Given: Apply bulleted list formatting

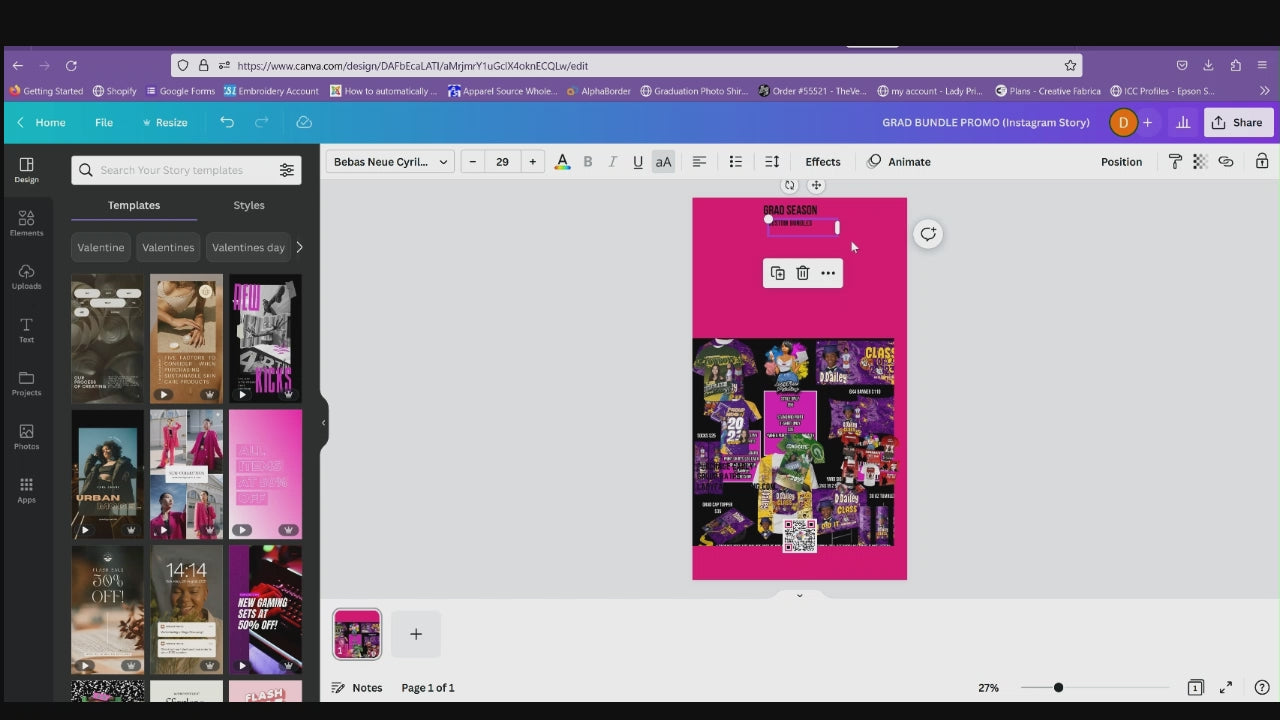Looking at the screenshot, I should 735,162.
